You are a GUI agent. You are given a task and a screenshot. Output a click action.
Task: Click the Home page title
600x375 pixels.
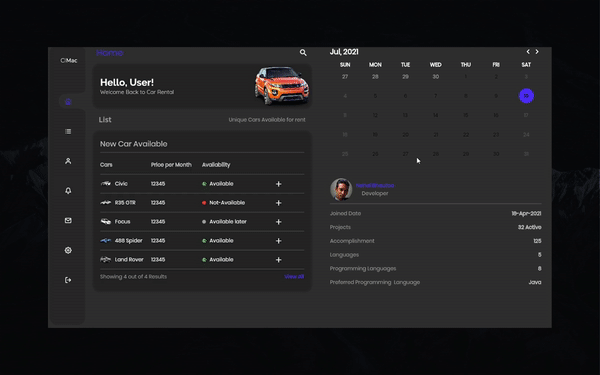click(x=110, y=53)
